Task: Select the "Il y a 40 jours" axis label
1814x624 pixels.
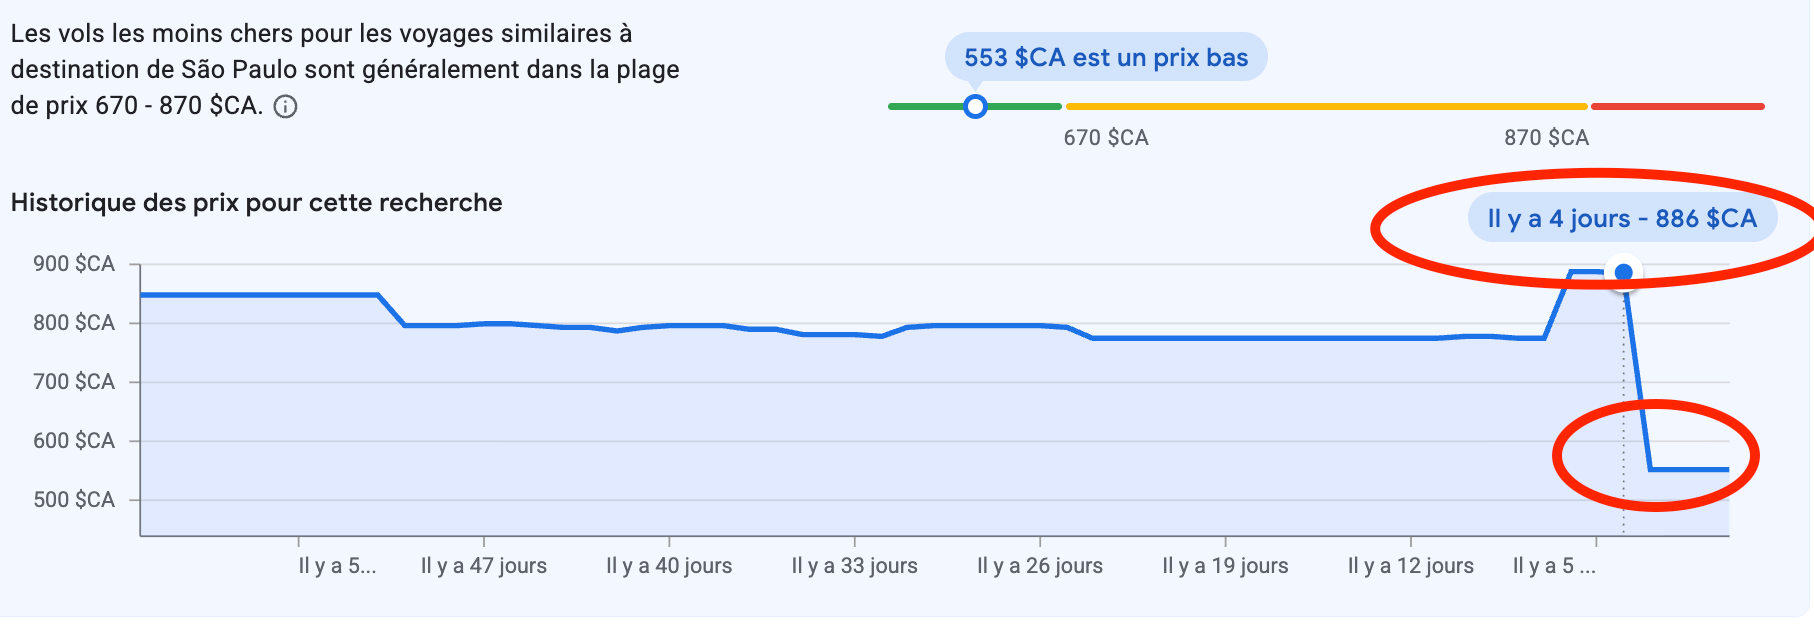Action: (669, 566)
